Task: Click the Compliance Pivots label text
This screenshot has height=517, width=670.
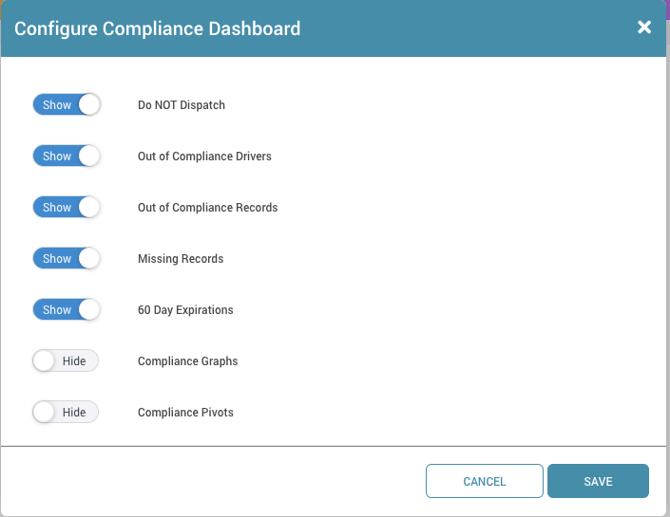Action: tap(185, 412)
